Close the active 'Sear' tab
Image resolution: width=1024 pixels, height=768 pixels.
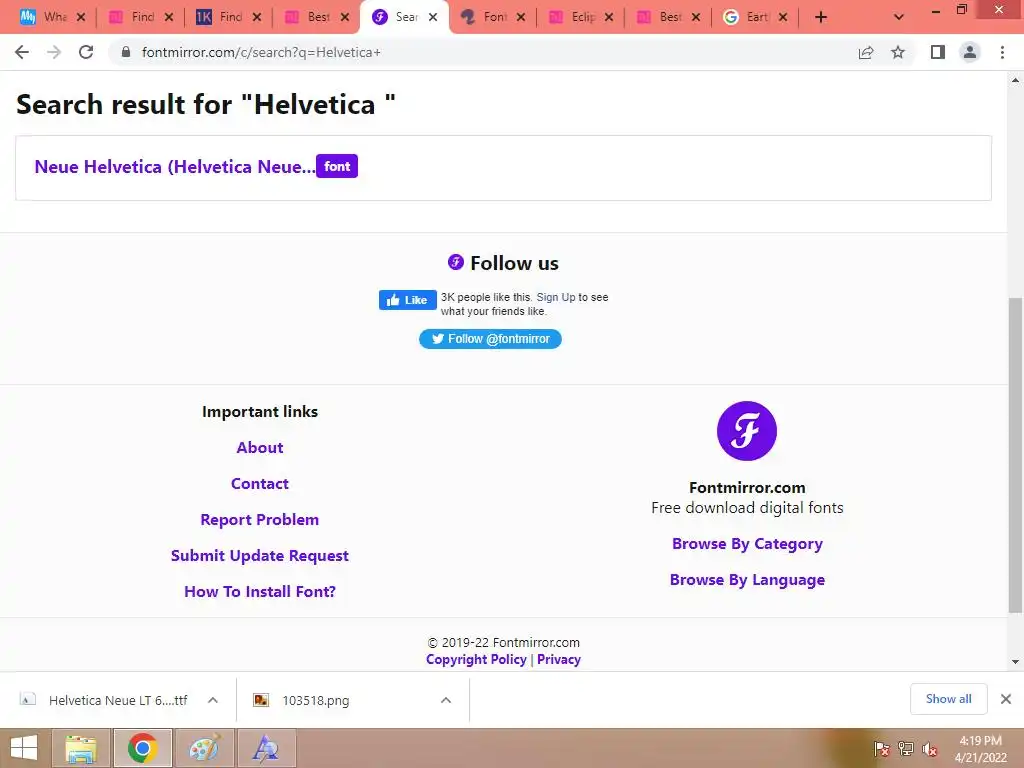click(433, 18)
